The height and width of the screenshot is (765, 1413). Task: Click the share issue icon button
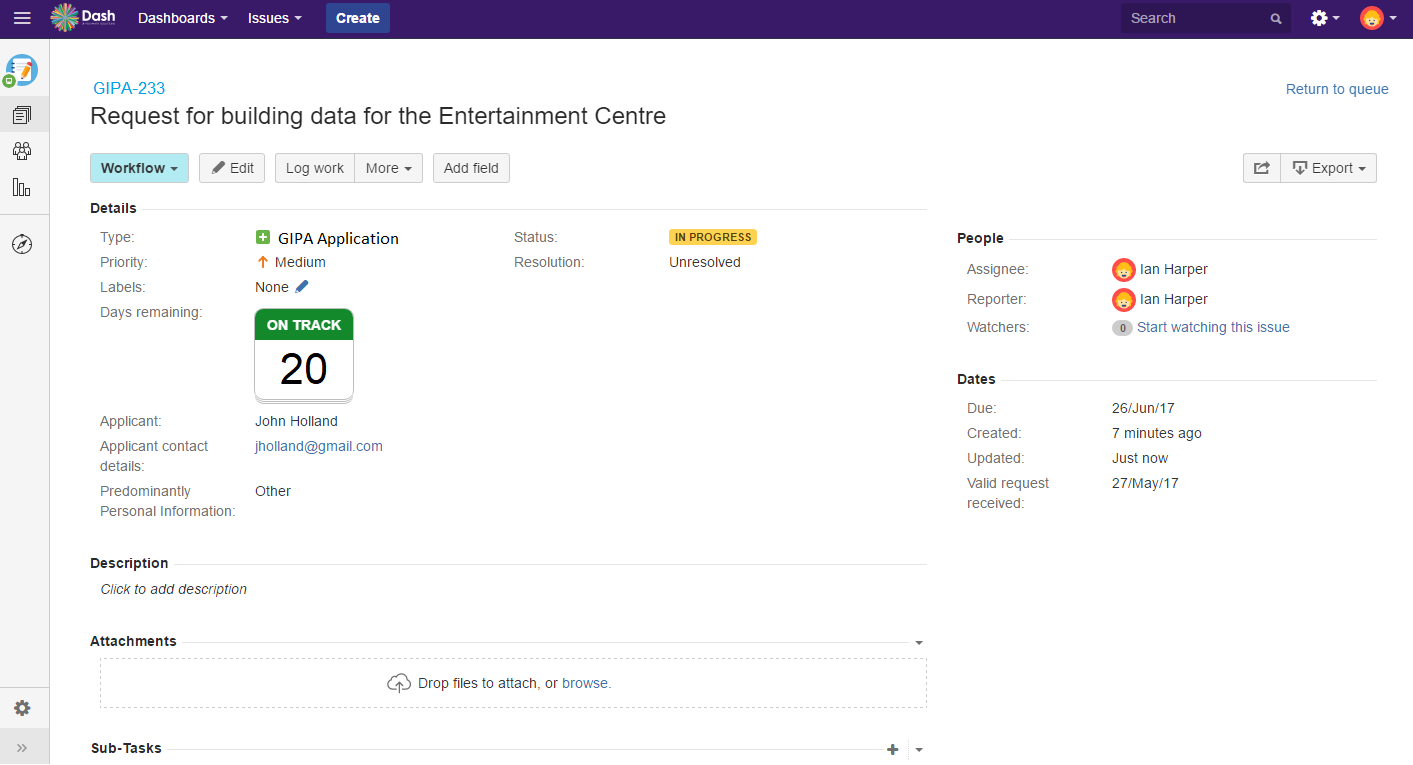pos(1261,168)
